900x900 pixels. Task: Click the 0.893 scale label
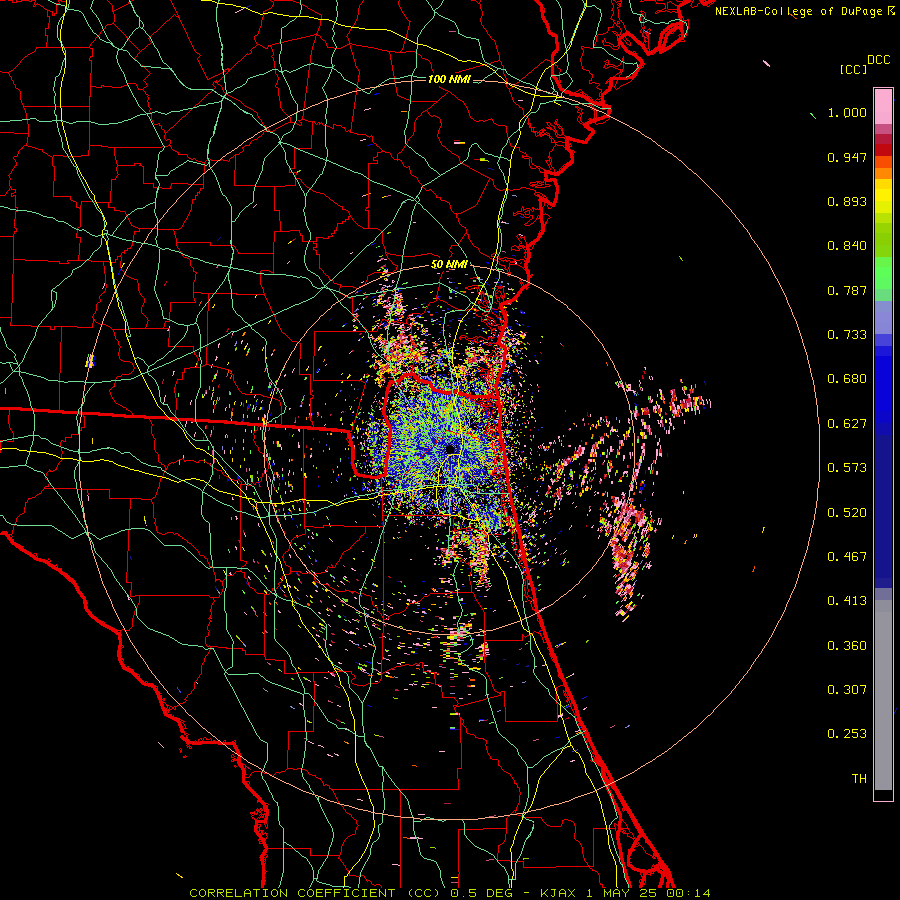pos(847,201)
